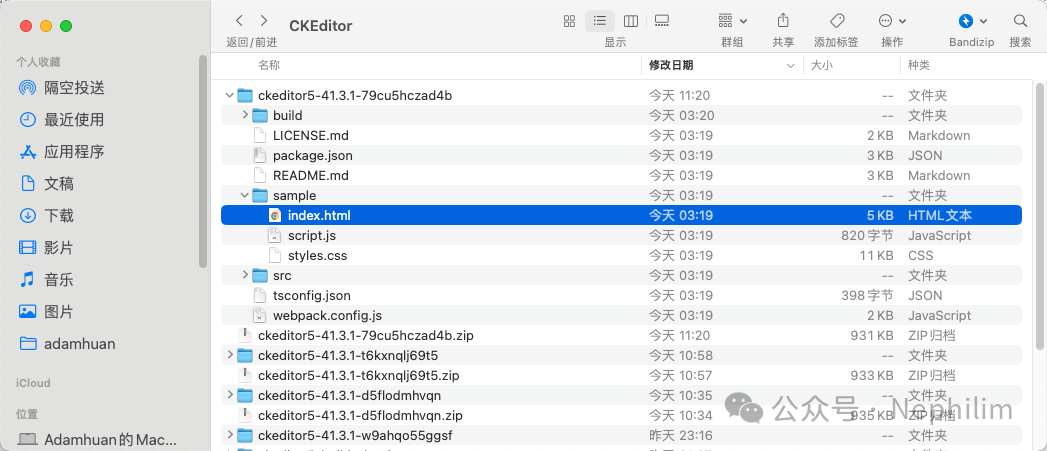Go forward with the right arrow button

264,21
